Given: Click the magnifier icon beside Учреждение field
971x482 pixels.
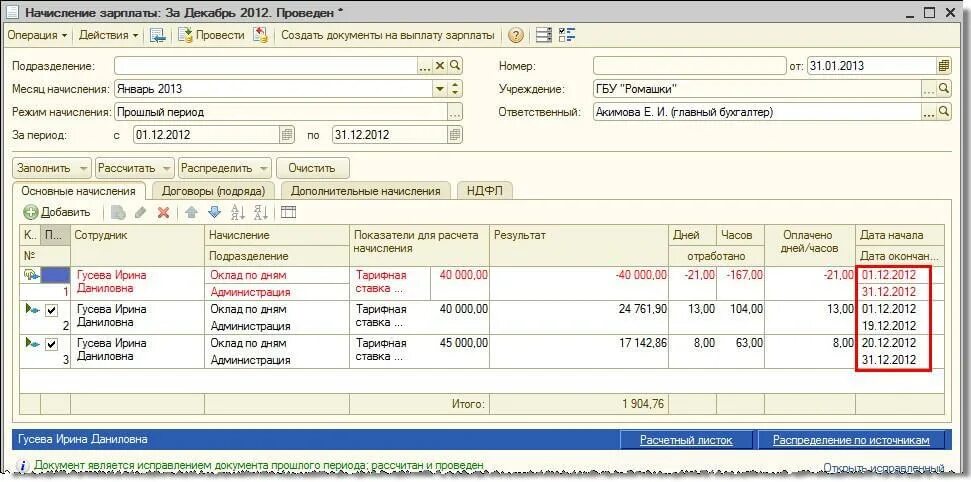Looking at the screenshot, I should (944, 89).
